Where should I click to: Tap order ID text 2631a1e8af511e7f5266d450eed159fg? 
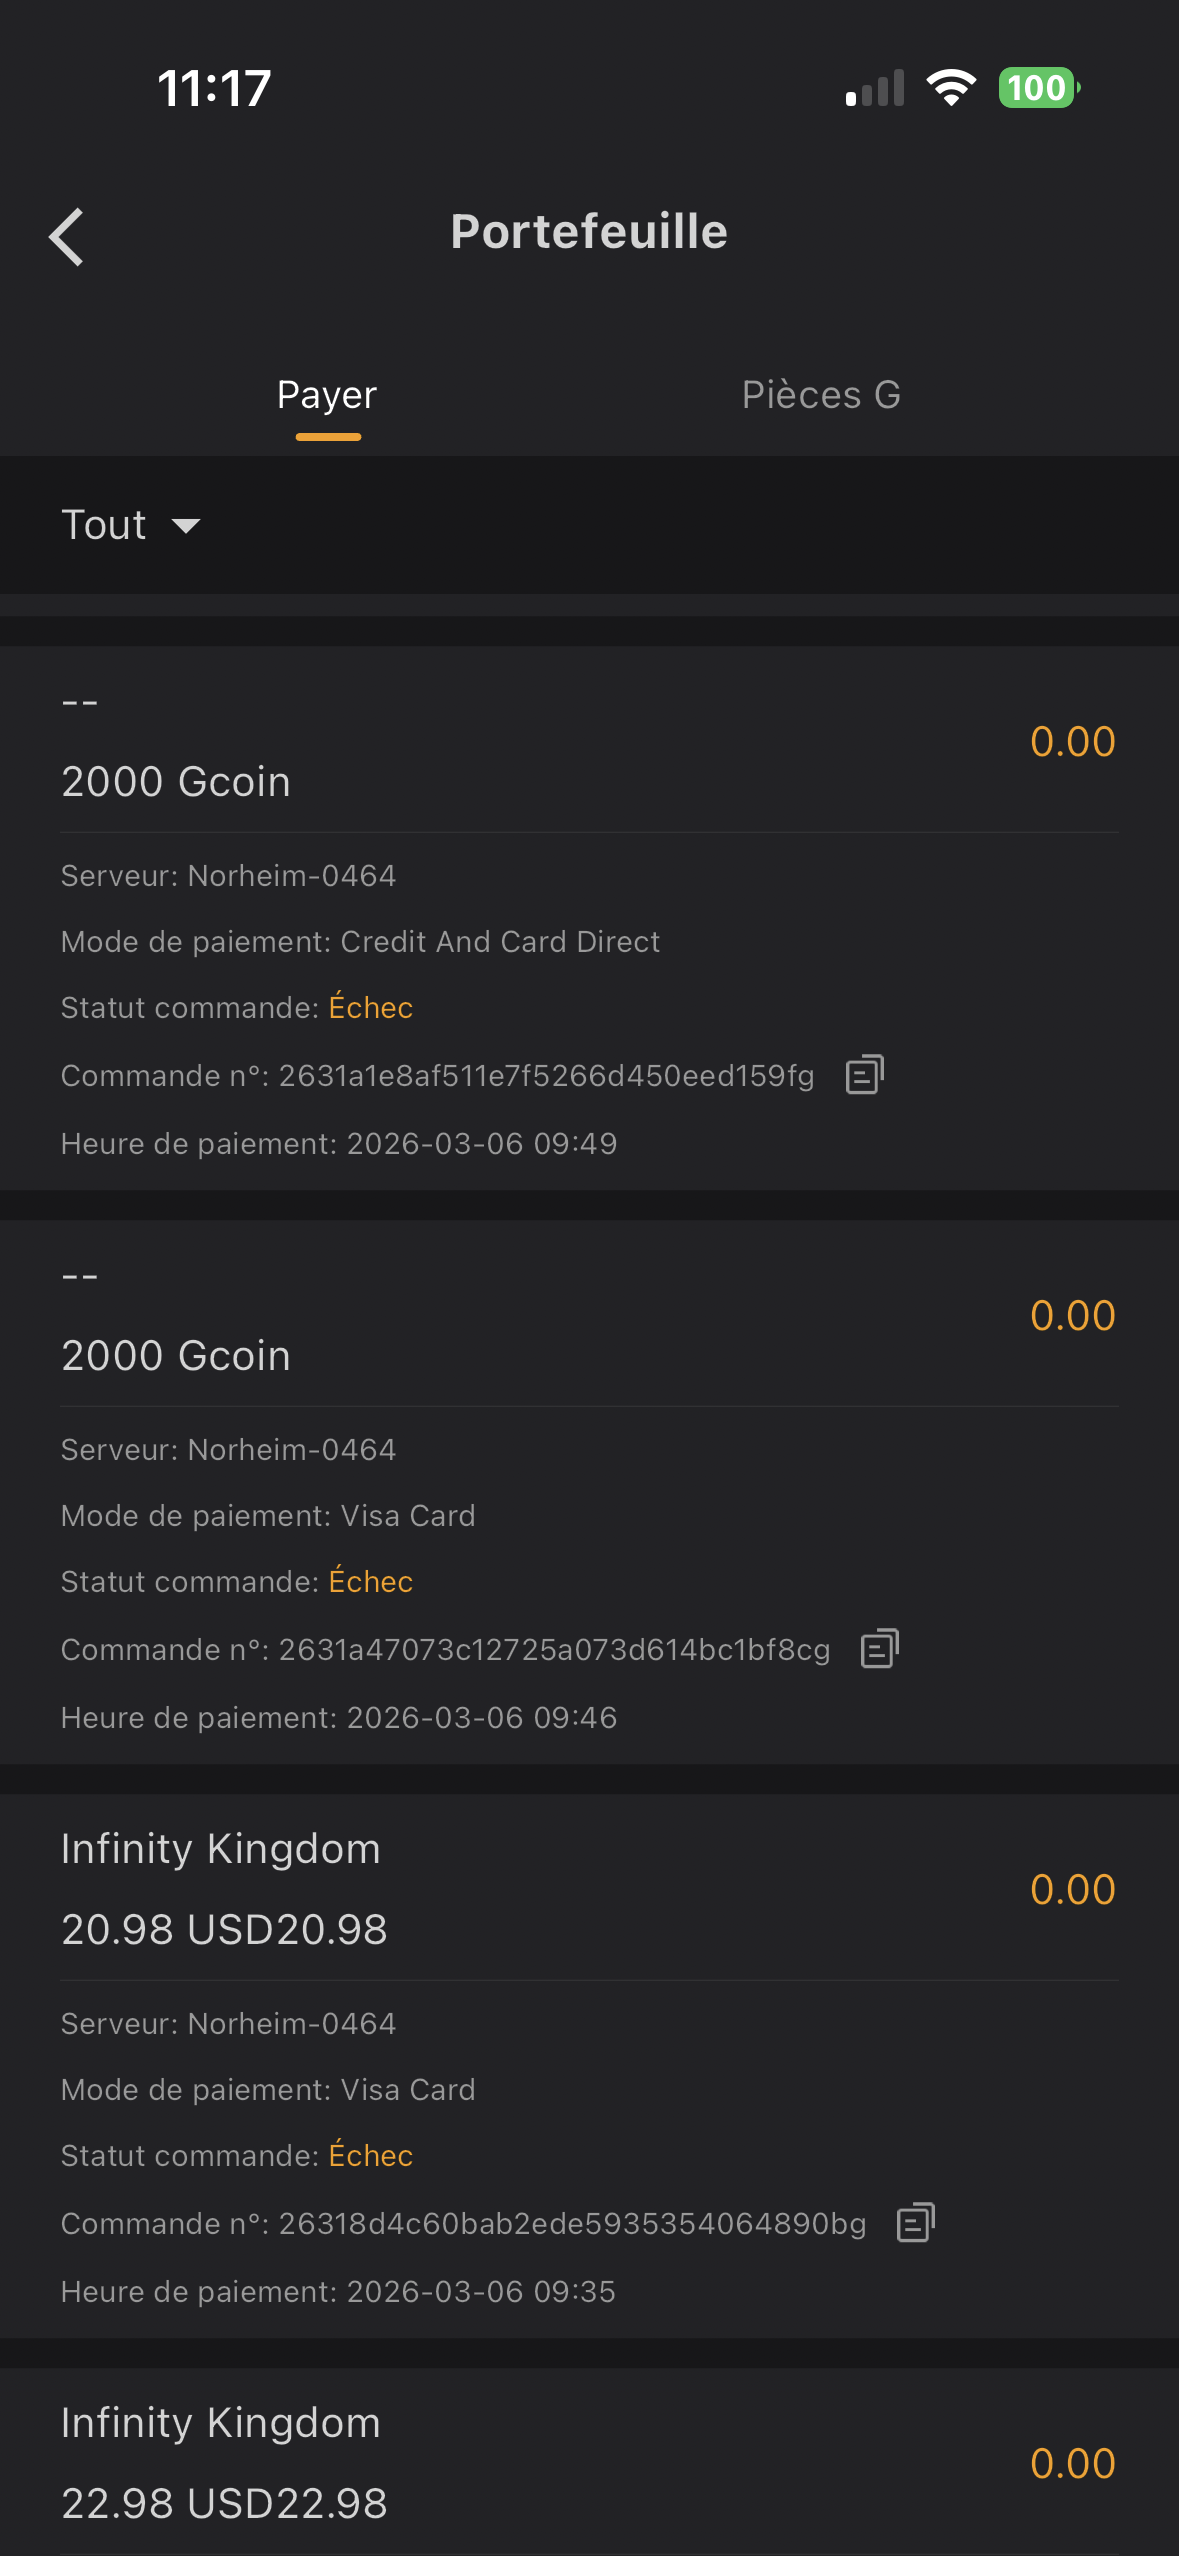click(546, 1076)
